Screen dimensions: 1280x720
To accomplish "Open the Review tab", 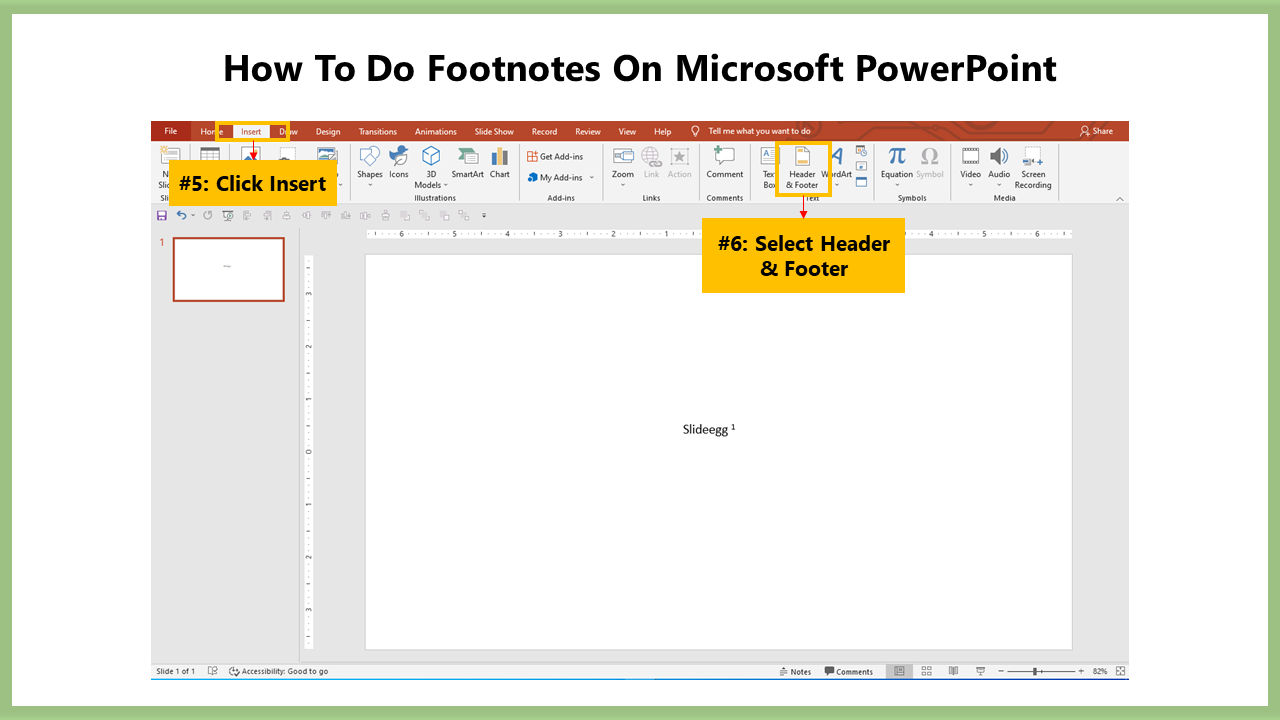I will (x=588, y=132).
